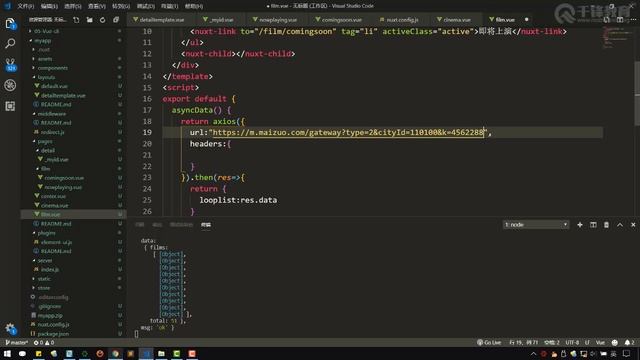The height and width of the screenshot is (360, 640).
Task: Click the feedback smiley in status bar
Action: pyautogui.click(x=615, y=342)
